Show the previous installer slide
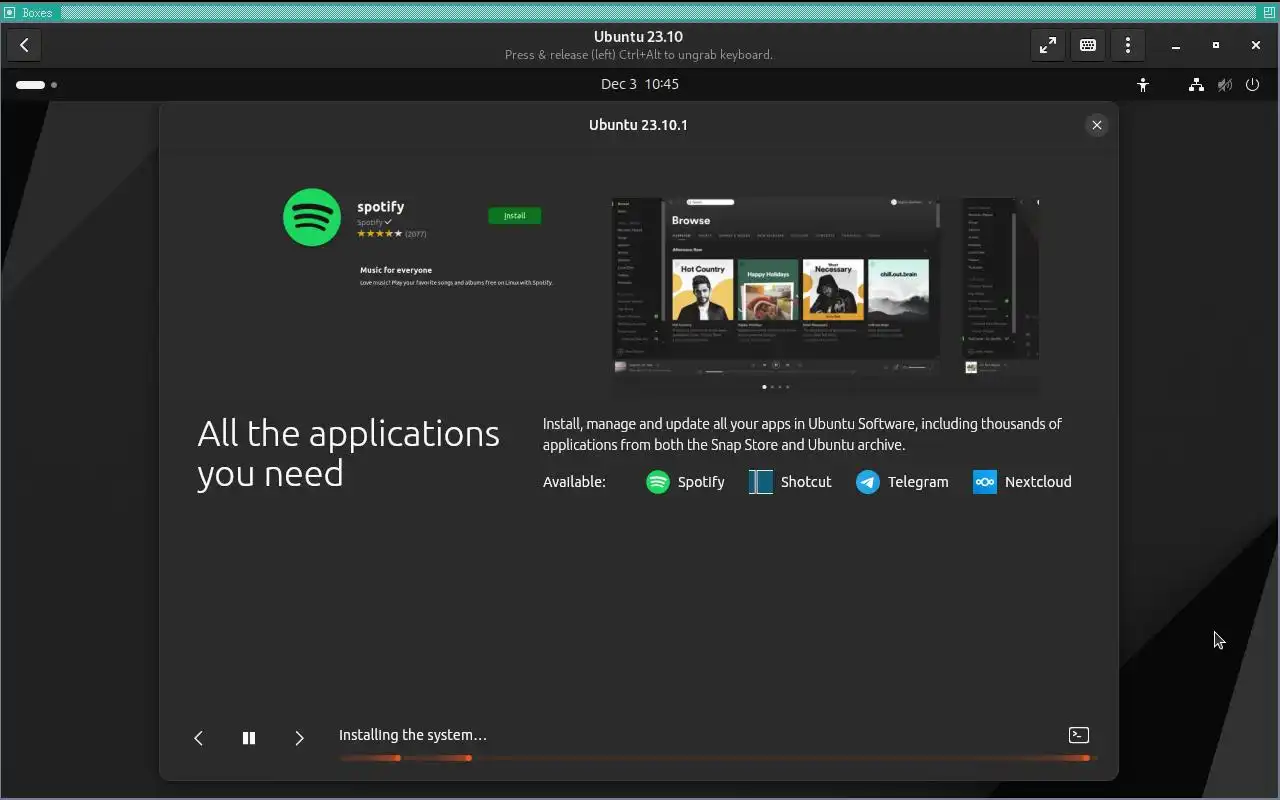Image resolution: width=1280 pixels, height=800 pixels. click(x=198, y=738)
